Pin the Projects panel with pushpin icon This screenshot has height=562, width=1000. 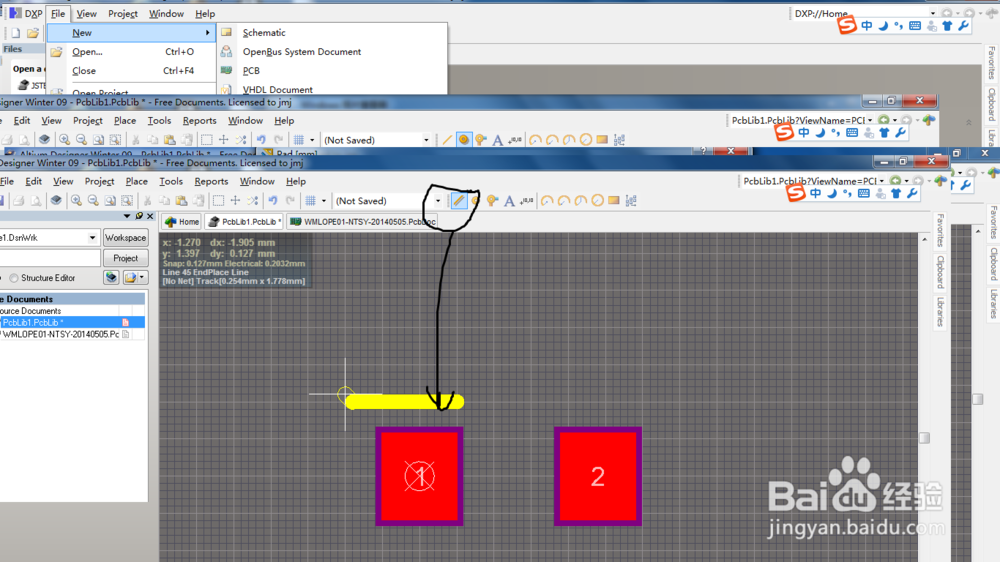click(139, 216)
